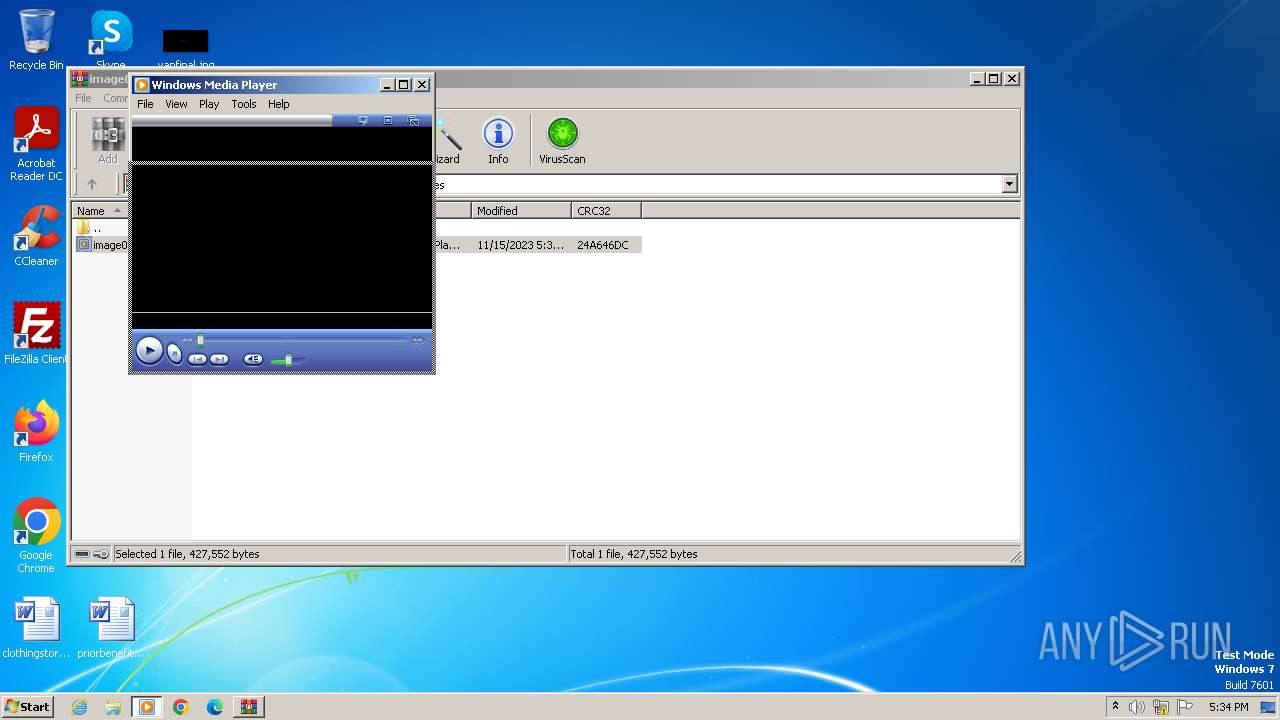
Task: Open File Explorer from taskbar
Action: pyautogui.click(x=113, y=707)
